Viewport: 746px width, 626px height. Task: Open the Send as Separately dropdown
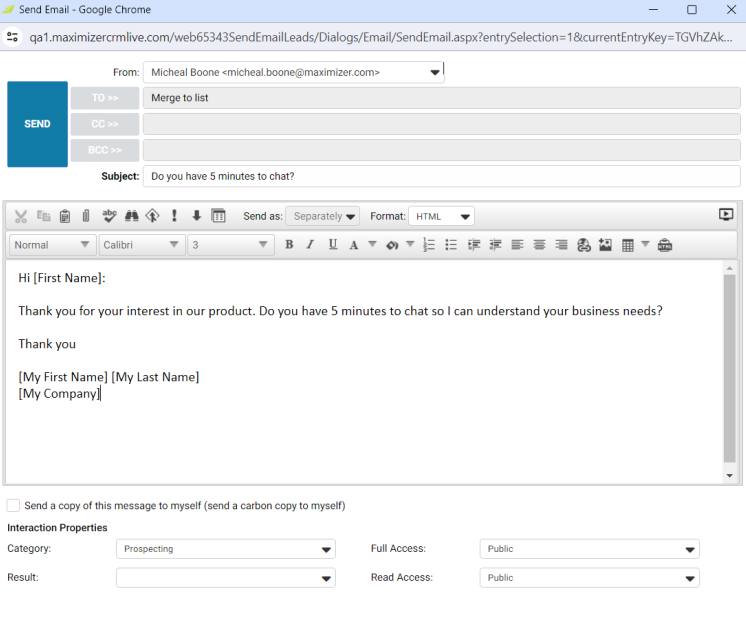pyautogui.click(x=323, y=216)
